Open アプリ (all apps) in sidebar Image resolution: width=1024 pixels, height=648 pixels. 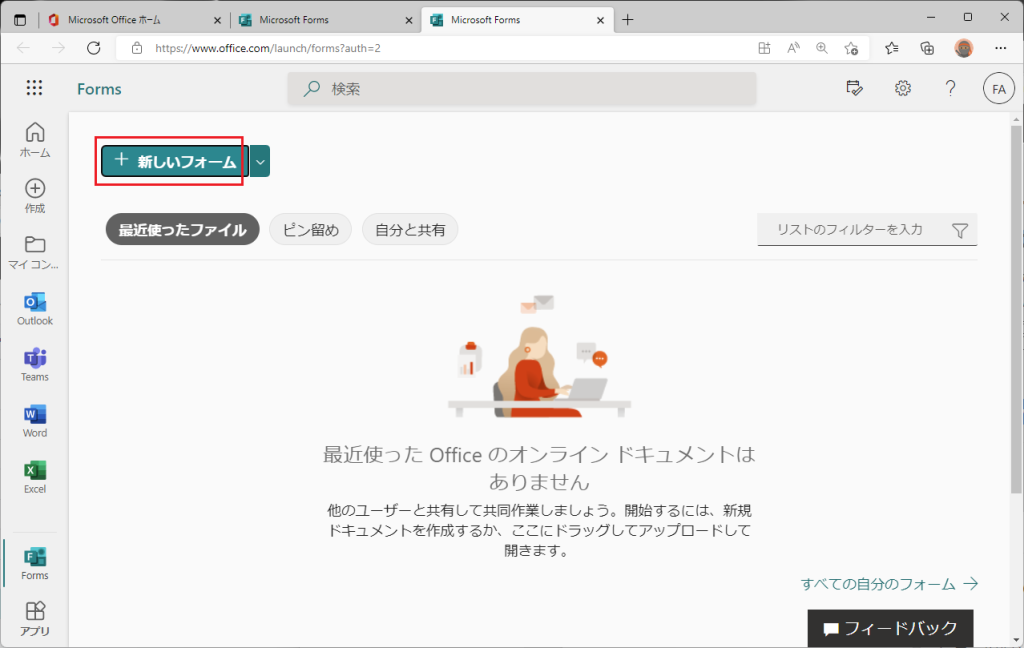tap(35, 618)
